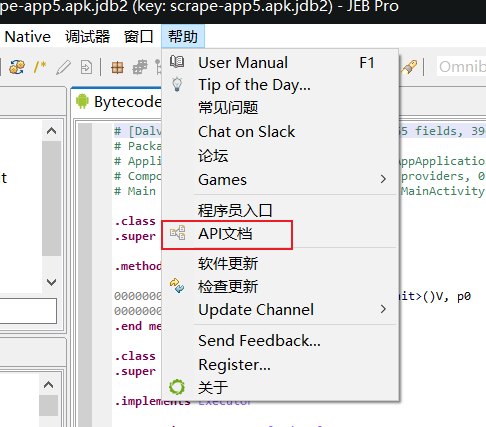The width and height of the screenshot is (486, 427).
Task: Select 检查更新 menu entry
Action: coord(280,286)
